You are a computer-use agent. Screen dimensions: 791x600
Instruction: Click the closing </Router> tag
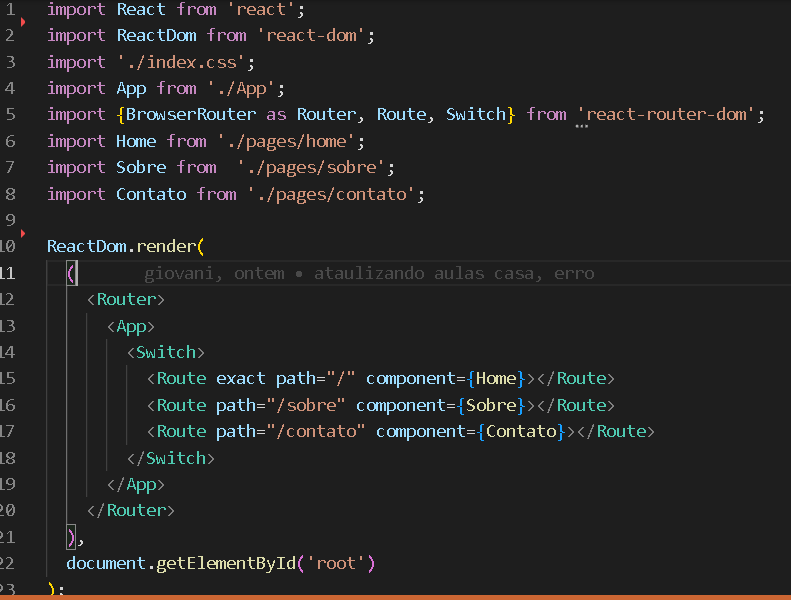(131, 510)
